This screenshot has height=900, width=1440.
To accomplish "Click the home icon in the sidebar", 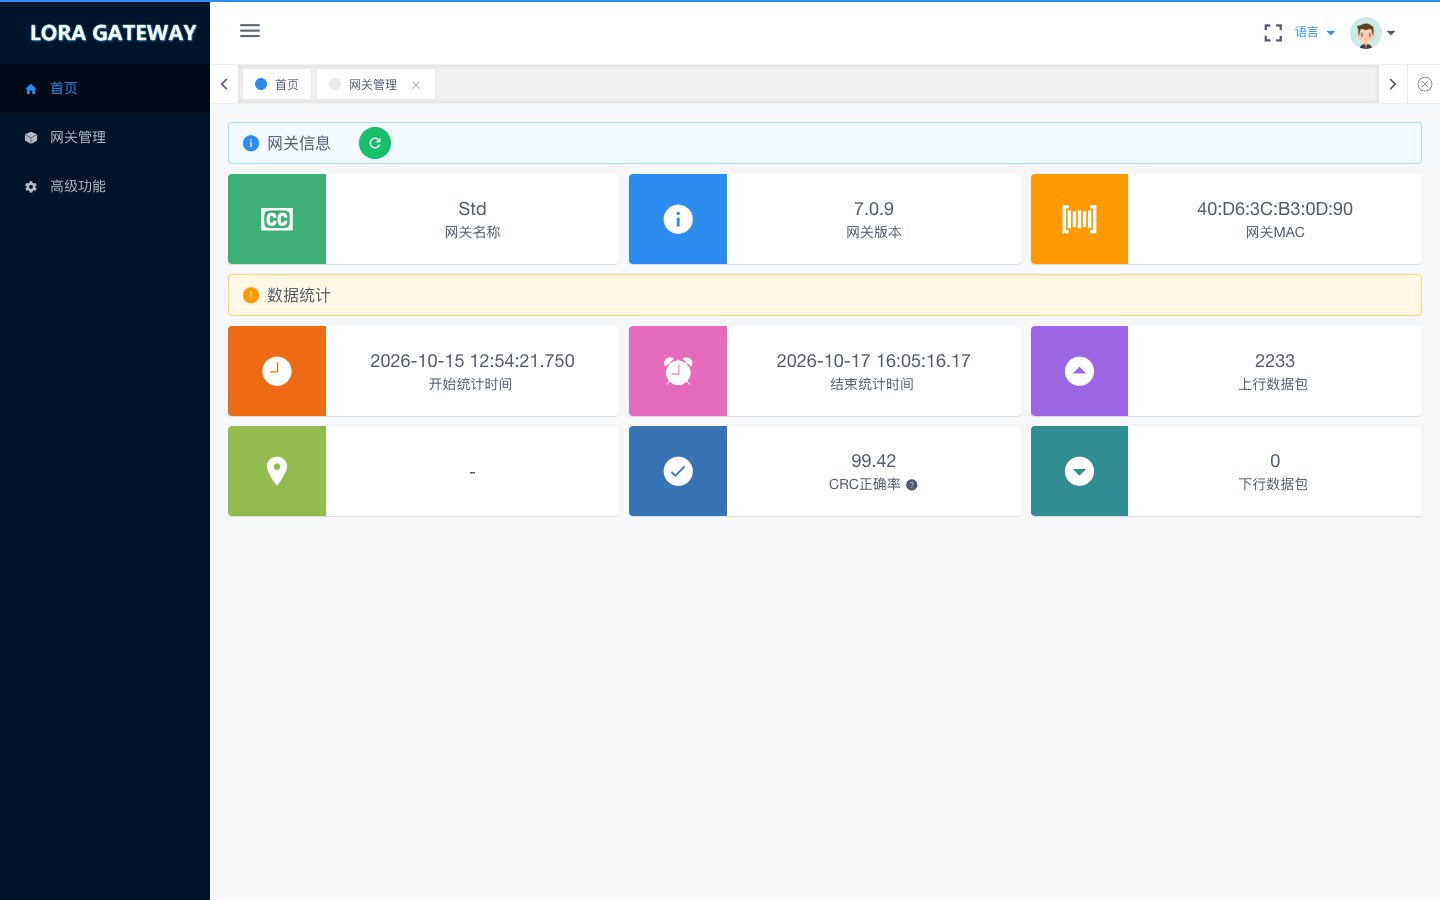I will click(31, 89).
